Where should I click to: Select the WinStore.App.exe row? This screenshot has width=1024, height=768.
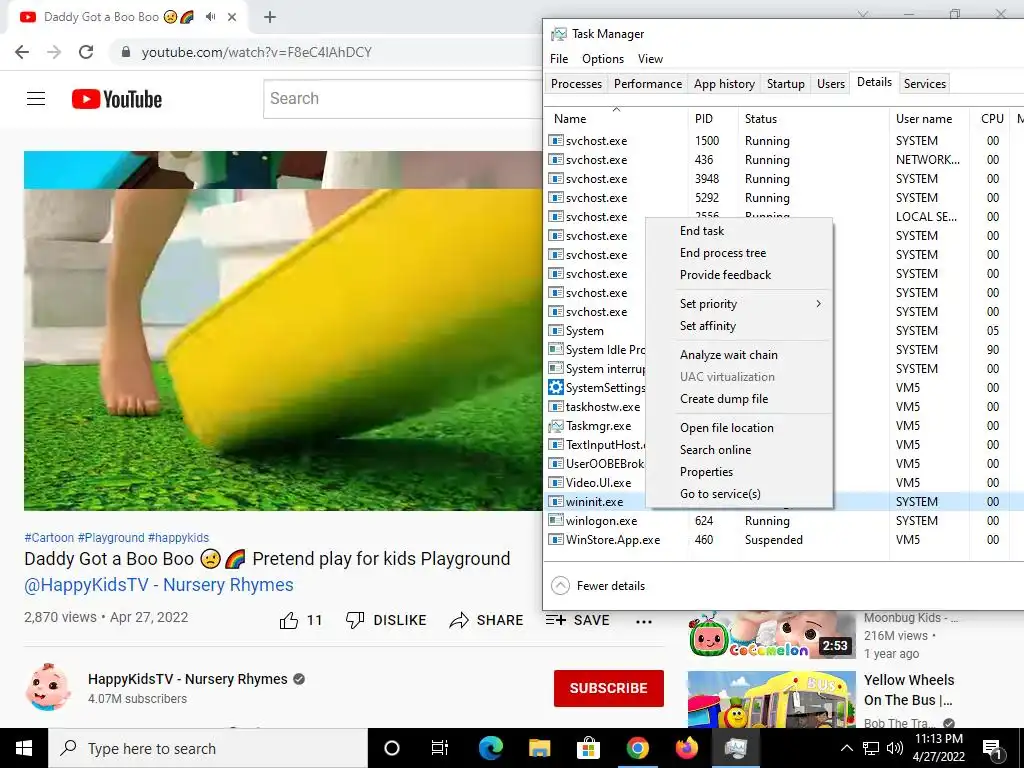783,539
